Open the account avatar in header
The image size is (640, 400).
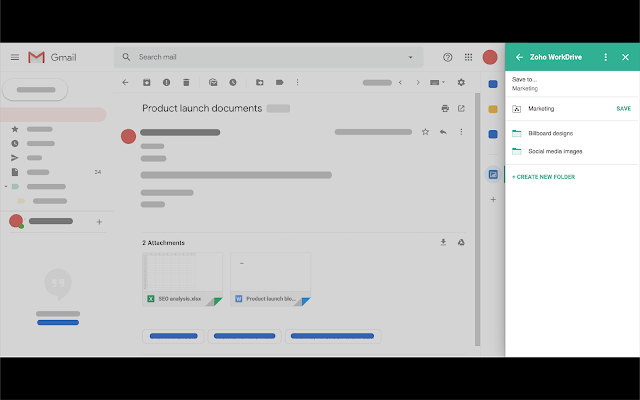point(490,57)
